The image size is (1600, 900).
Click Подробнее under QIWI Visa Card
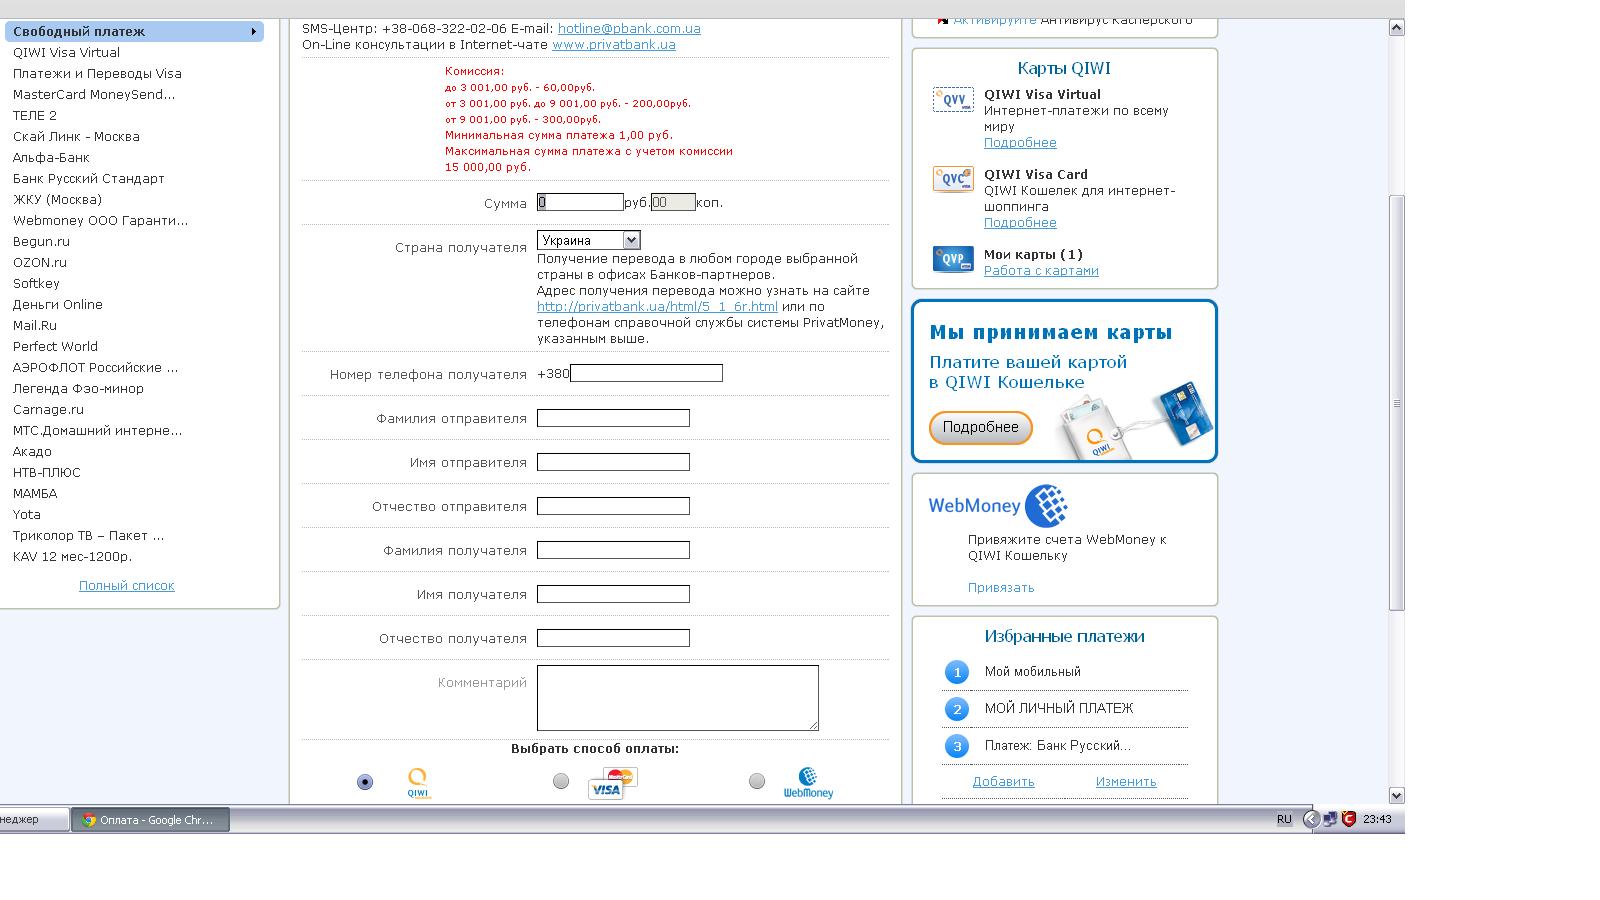coord(1020,223)
